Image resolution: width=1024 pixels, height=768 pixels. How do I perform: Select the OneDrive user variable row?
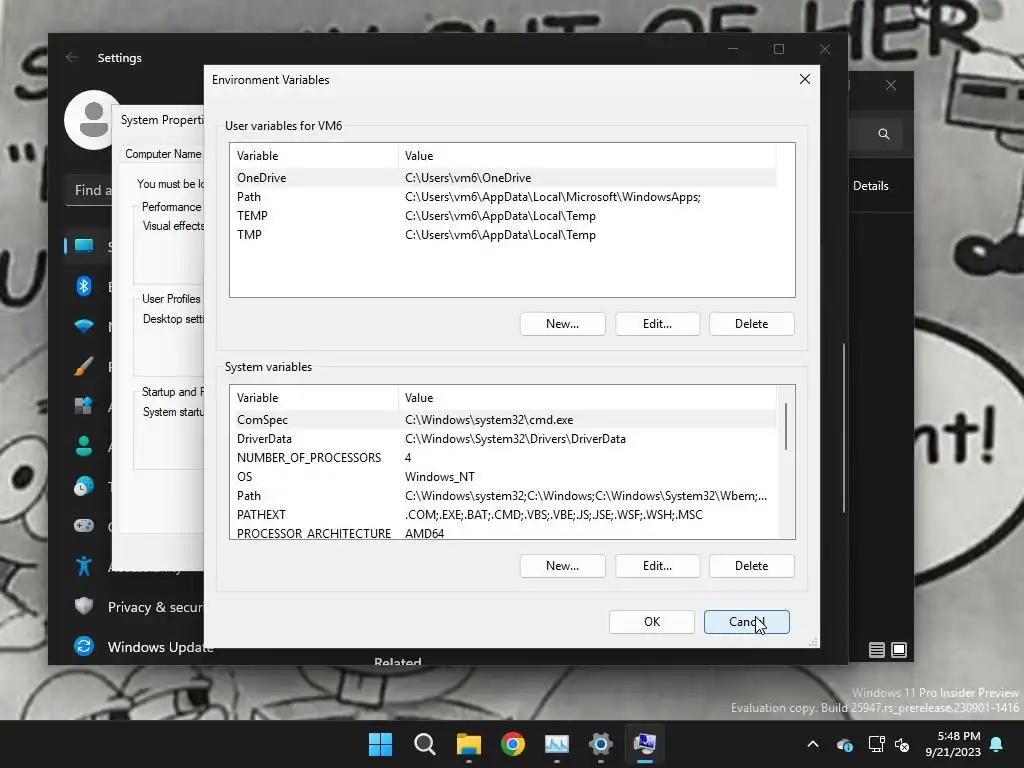point(504,178)
